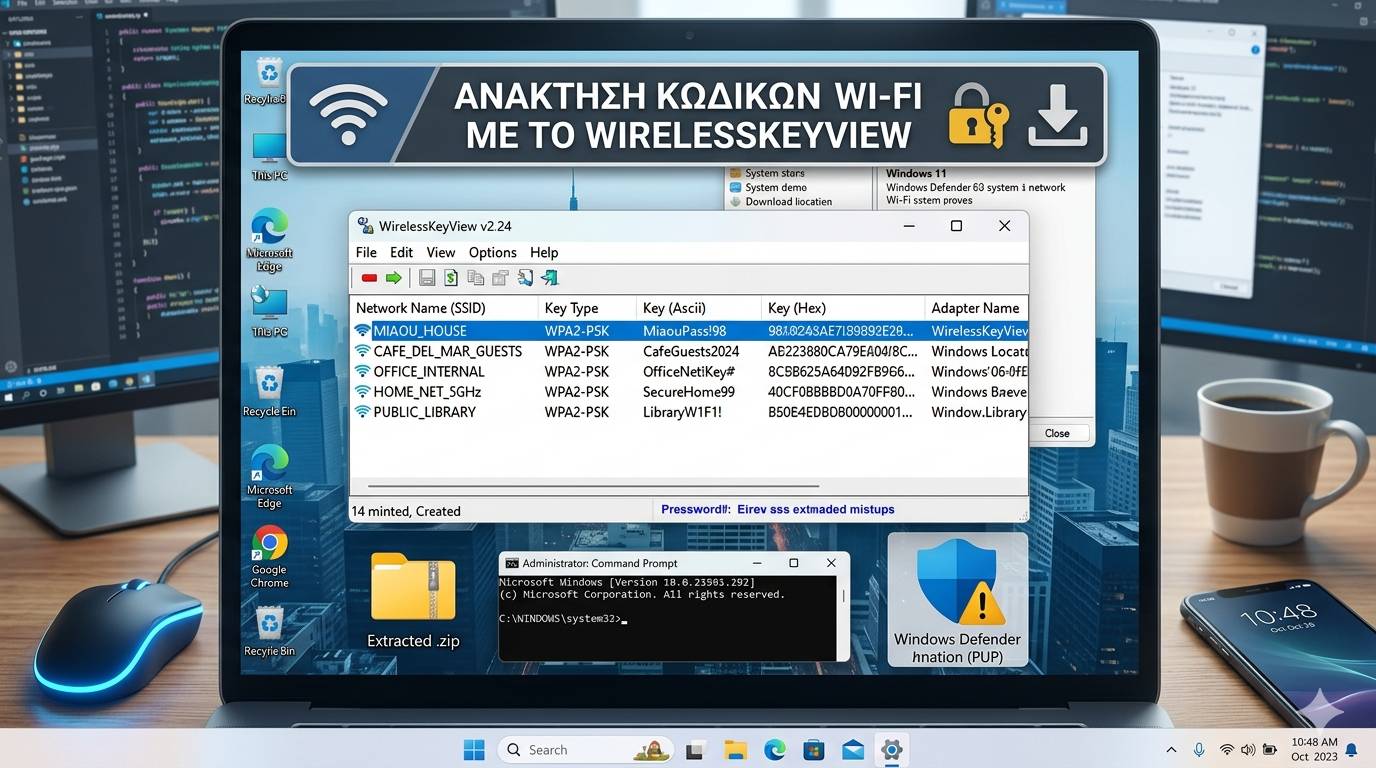1376x768 pixels.
Task: Select the PUBLIC_LIBRARY network entry
Action: [424, 412]
